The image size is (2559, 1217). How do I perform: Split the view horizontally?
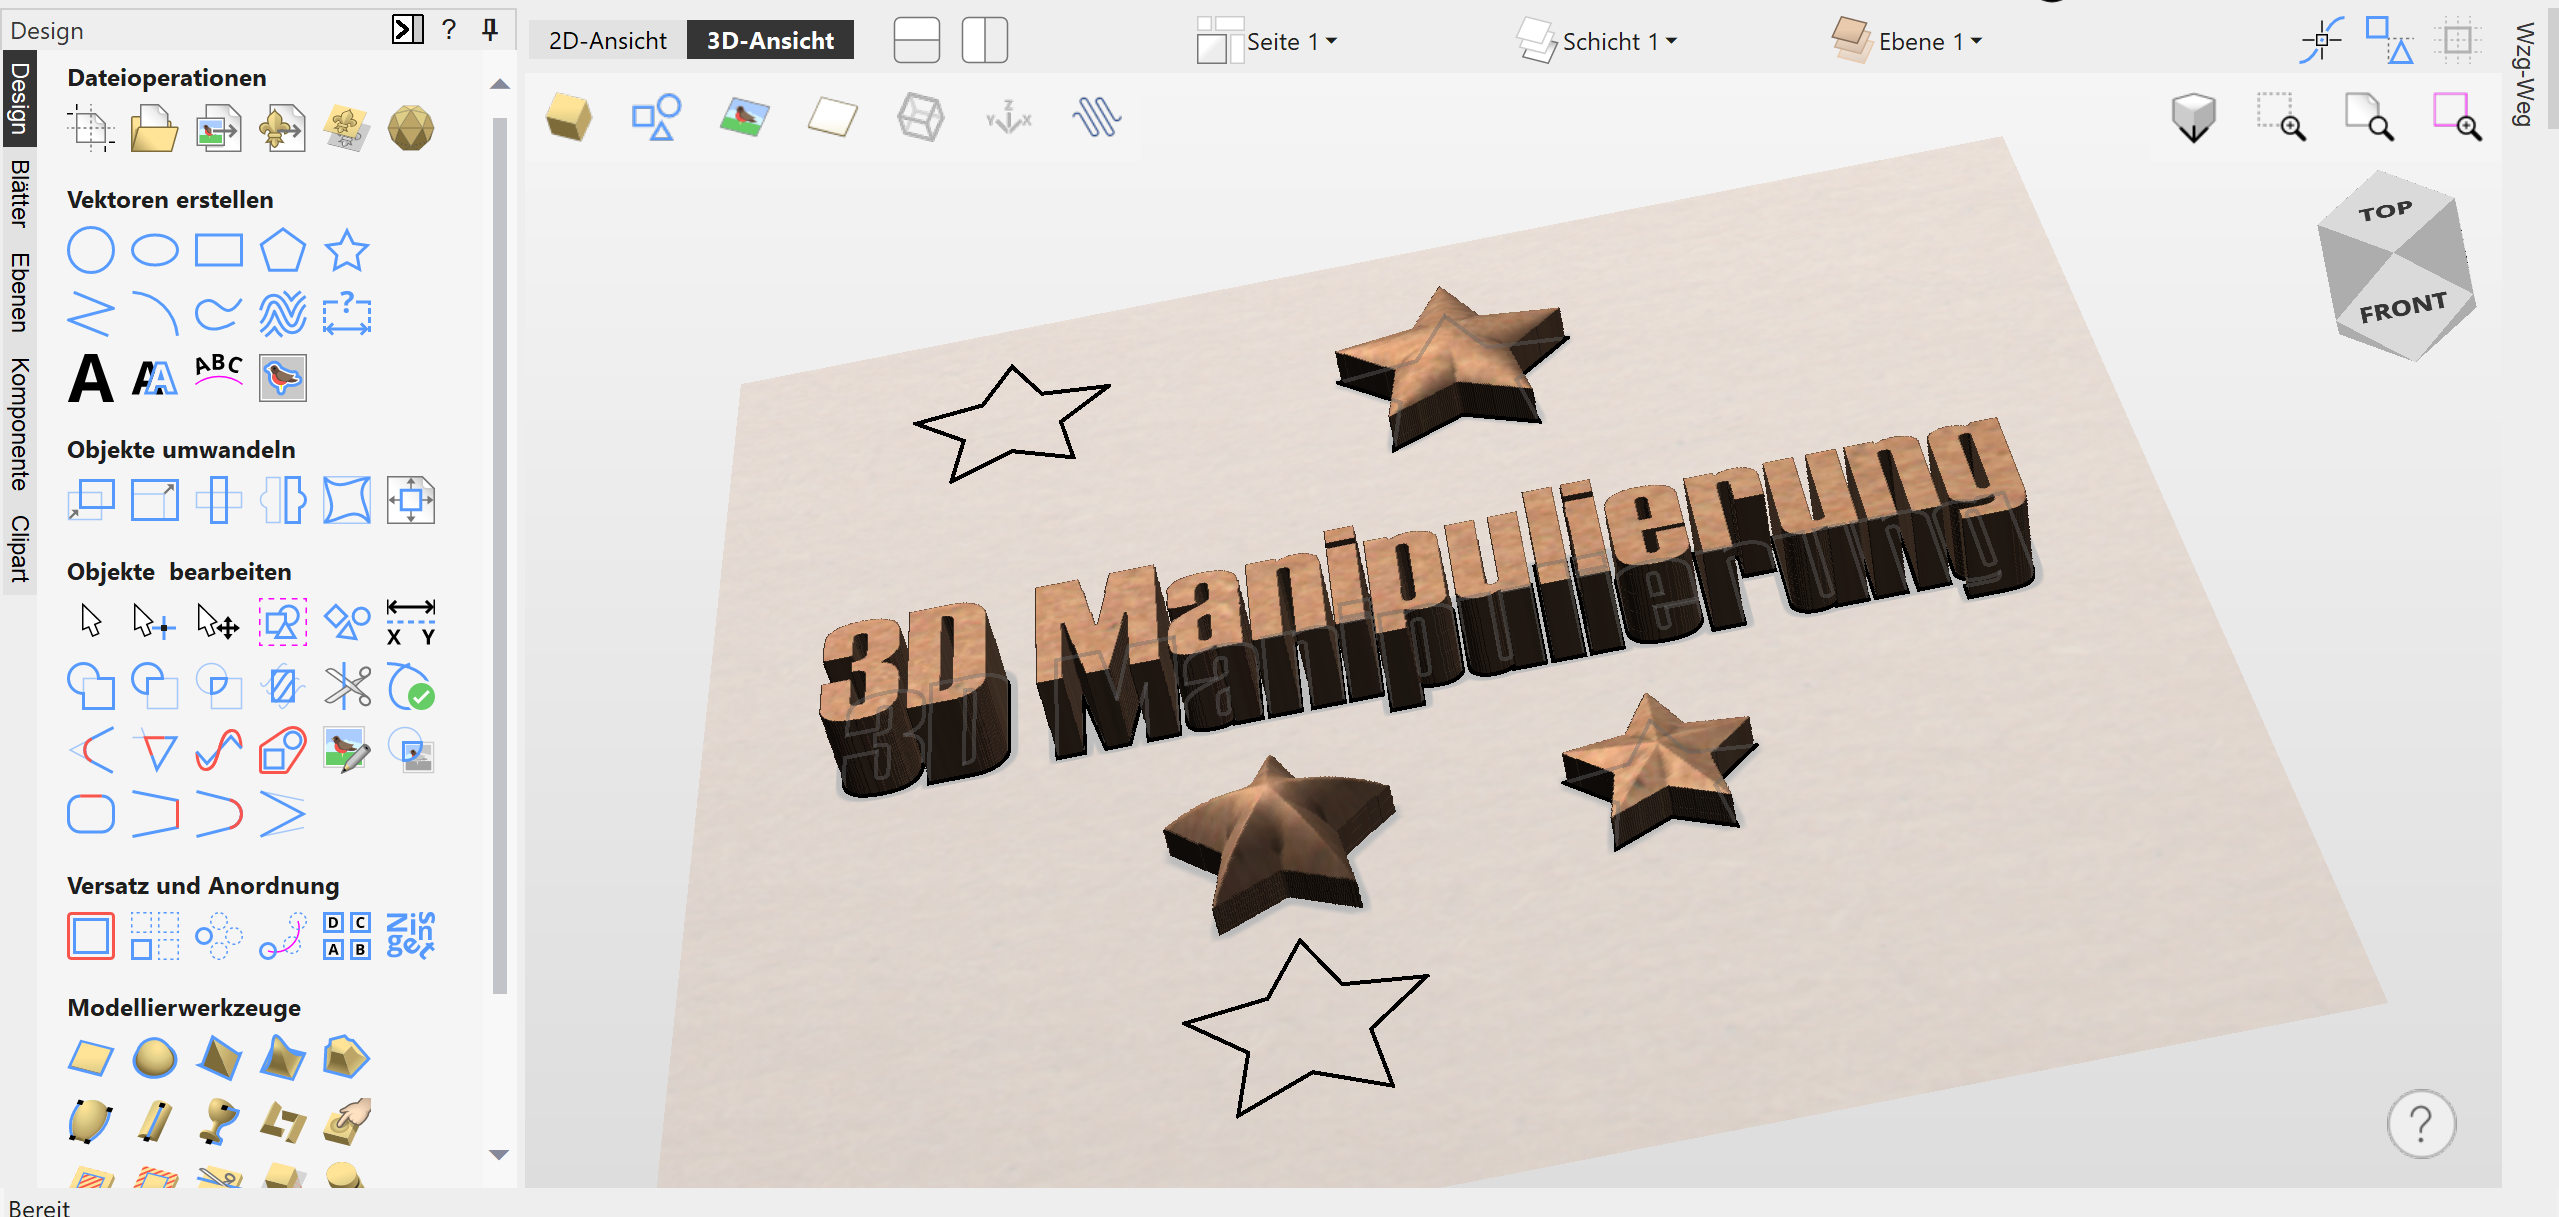(x=917, y=40)
